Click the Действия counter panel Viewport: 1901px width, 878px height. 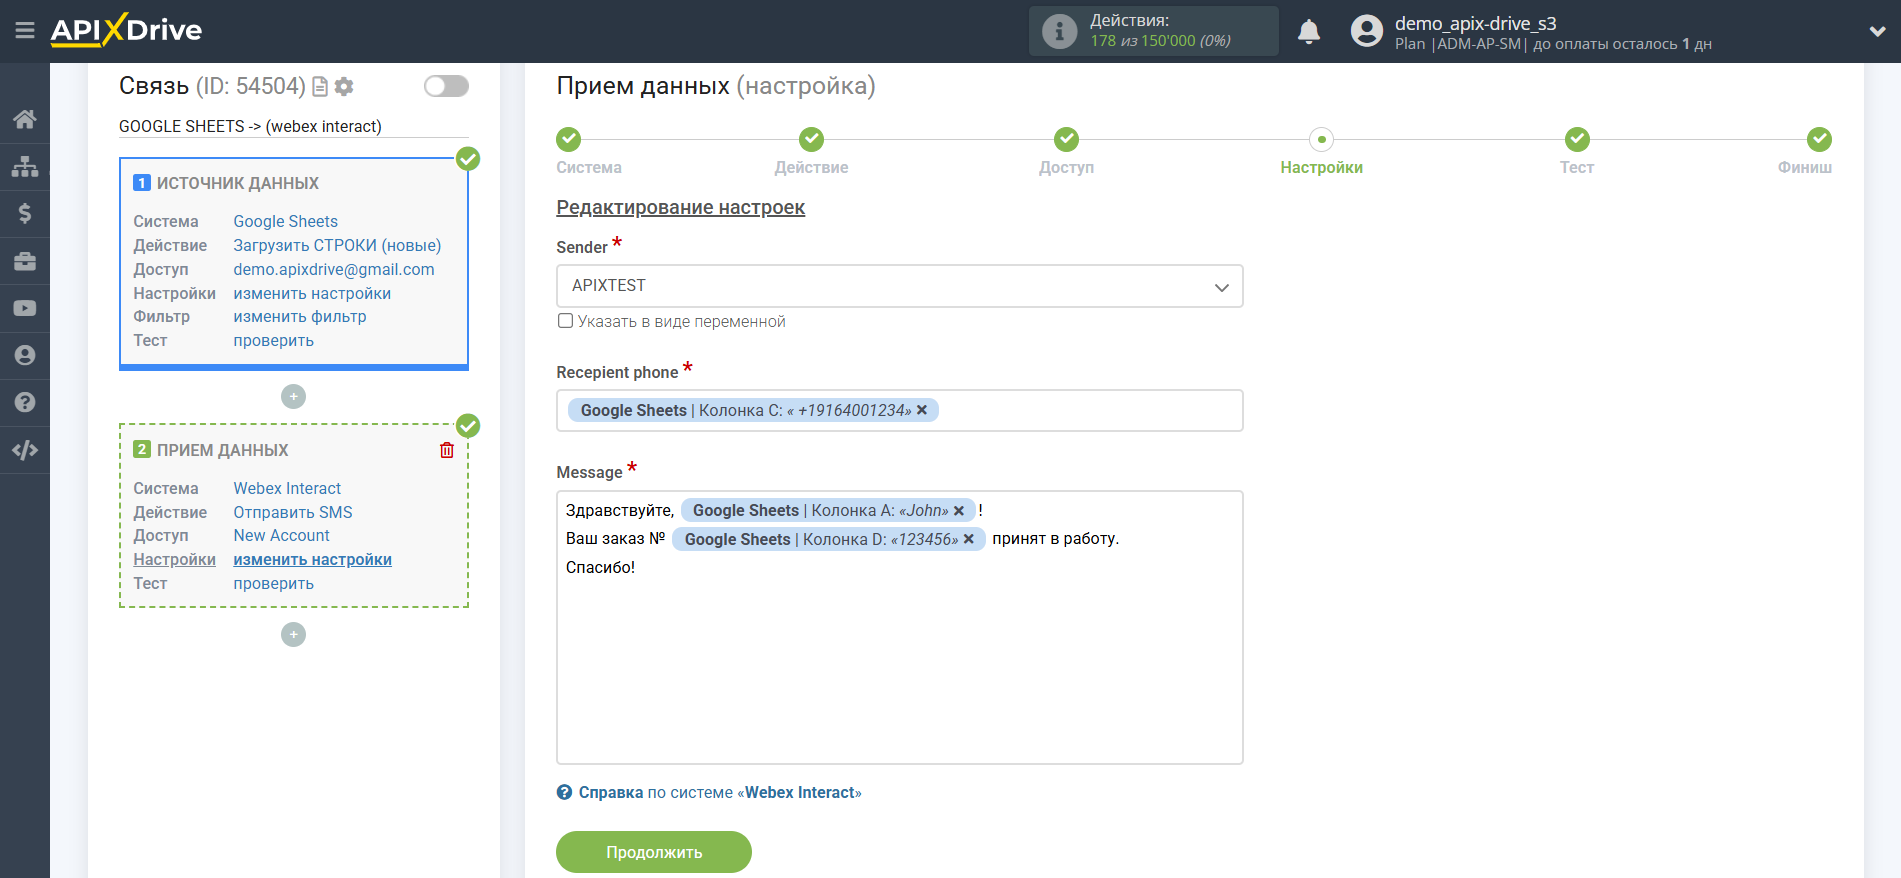(x=1153, y=31)
